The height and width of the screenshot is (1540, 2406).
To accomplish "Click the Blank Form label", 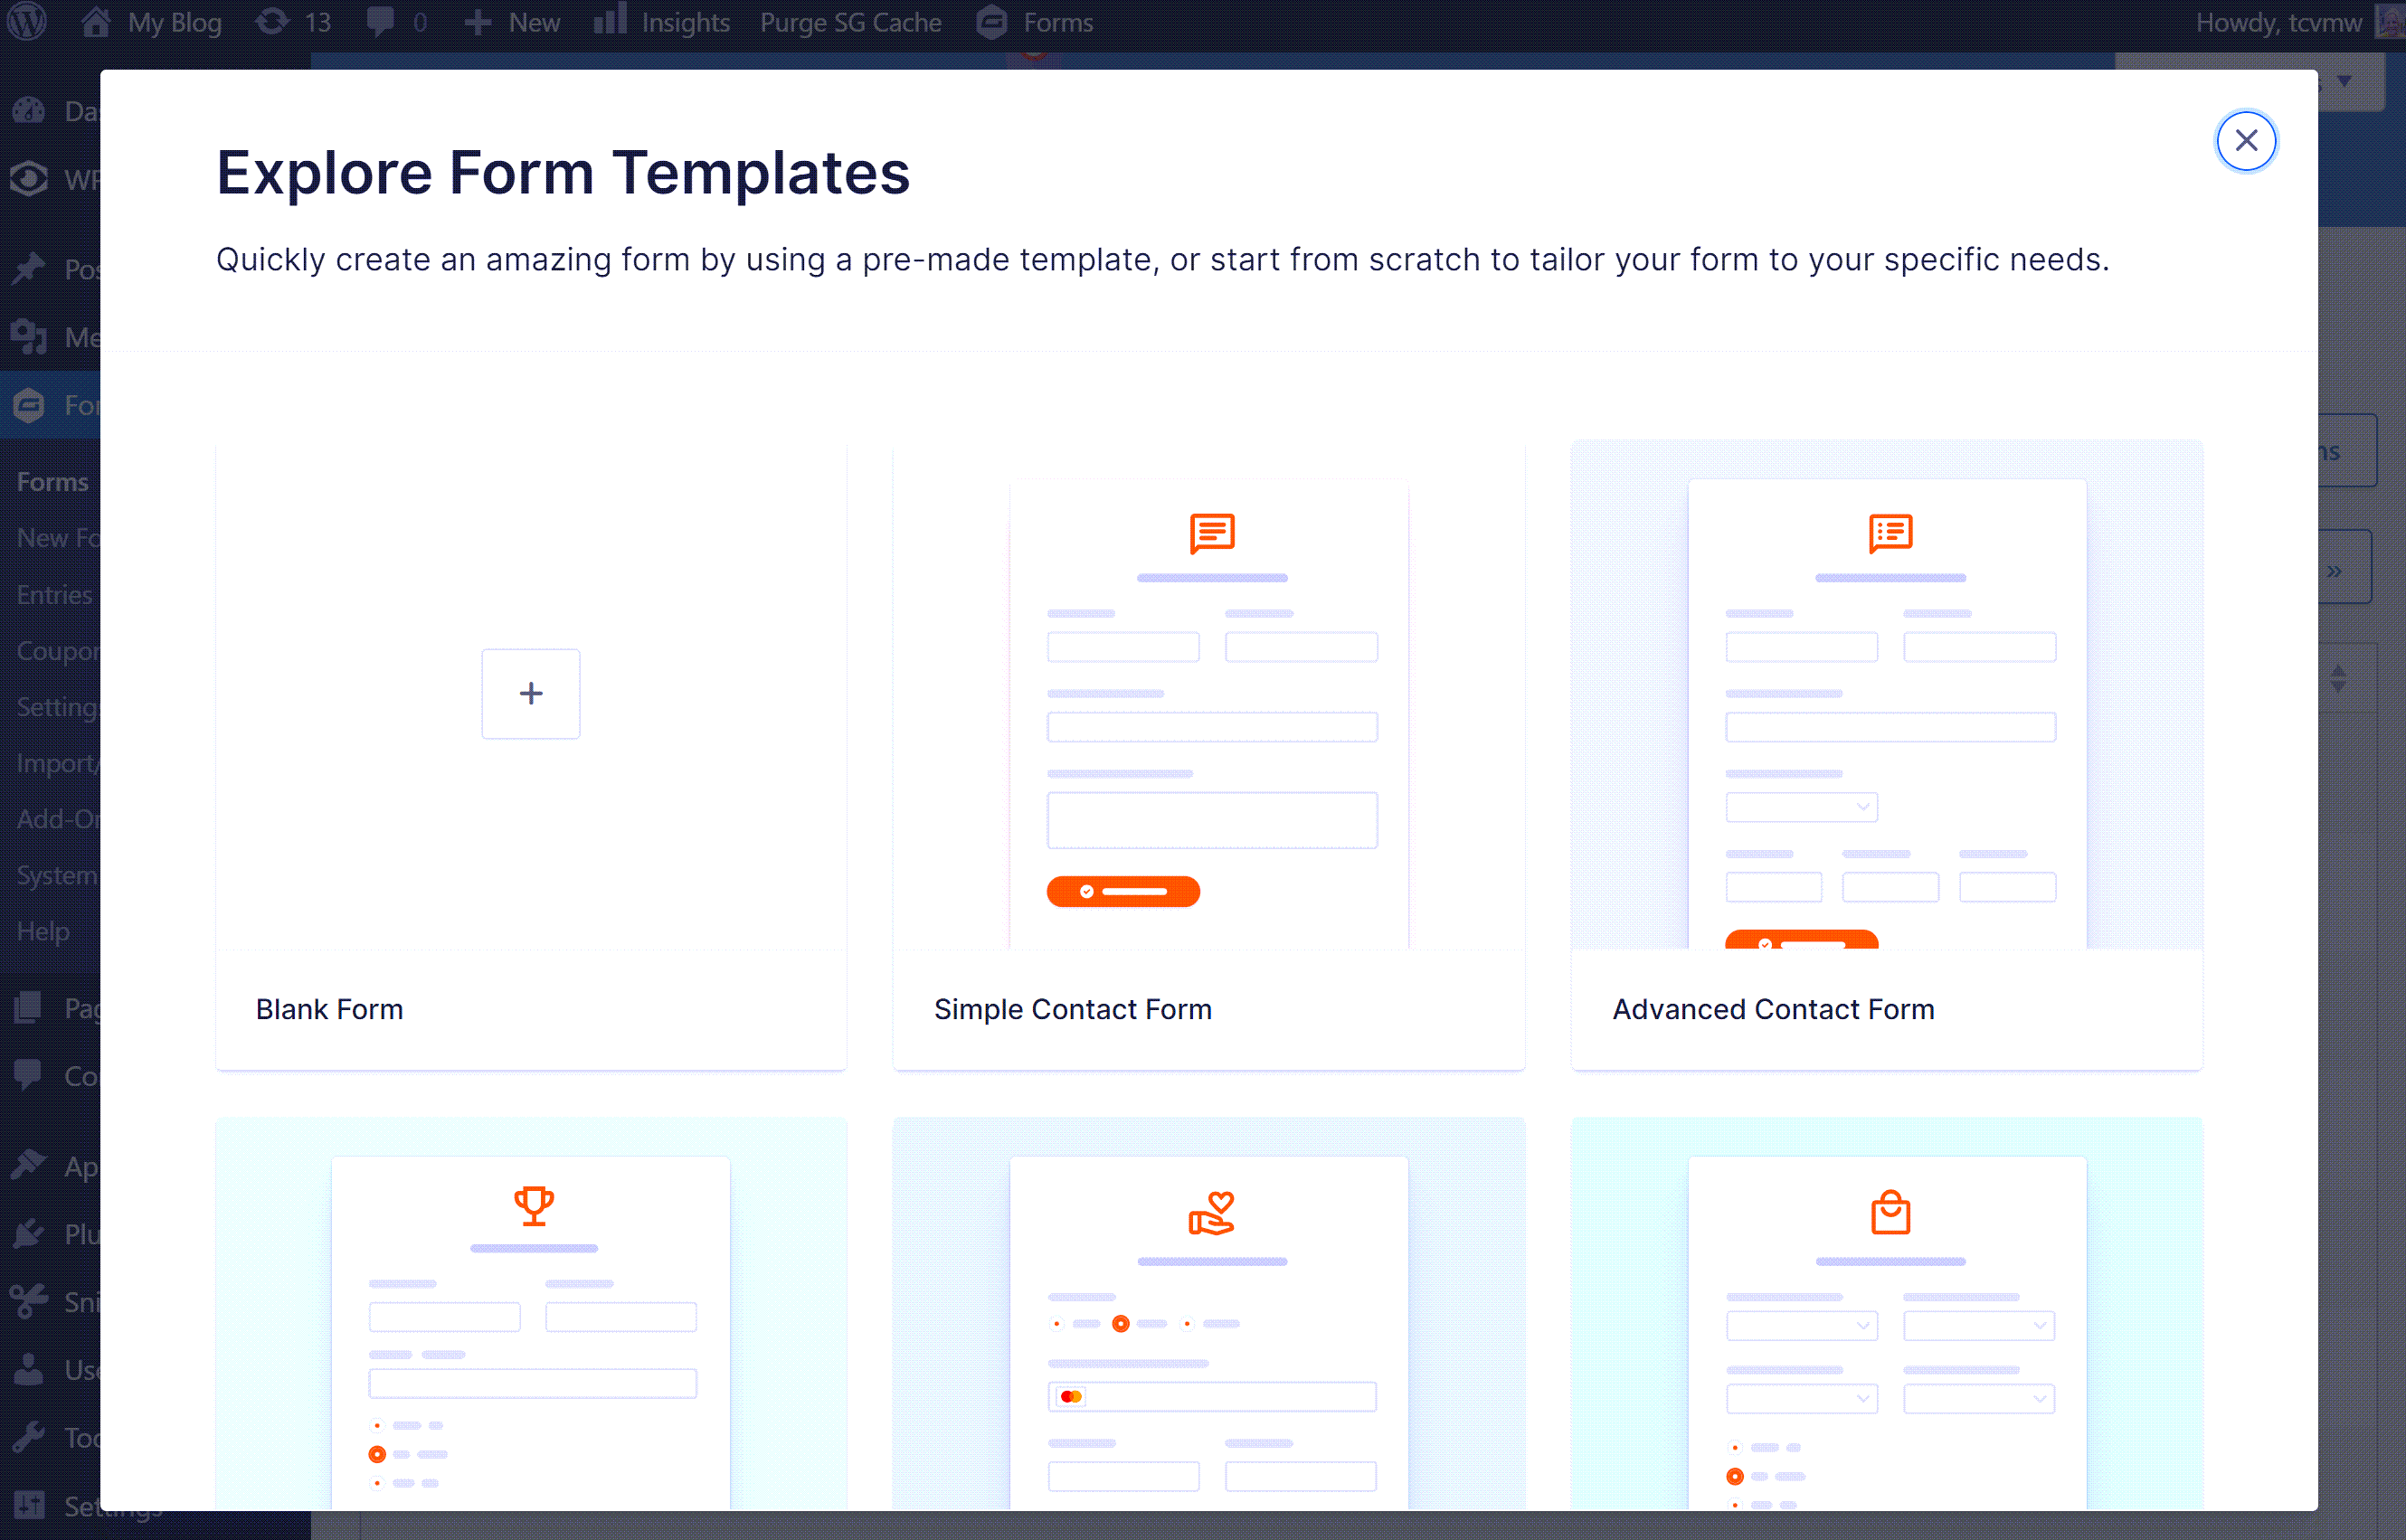I will coord(329,1009).
